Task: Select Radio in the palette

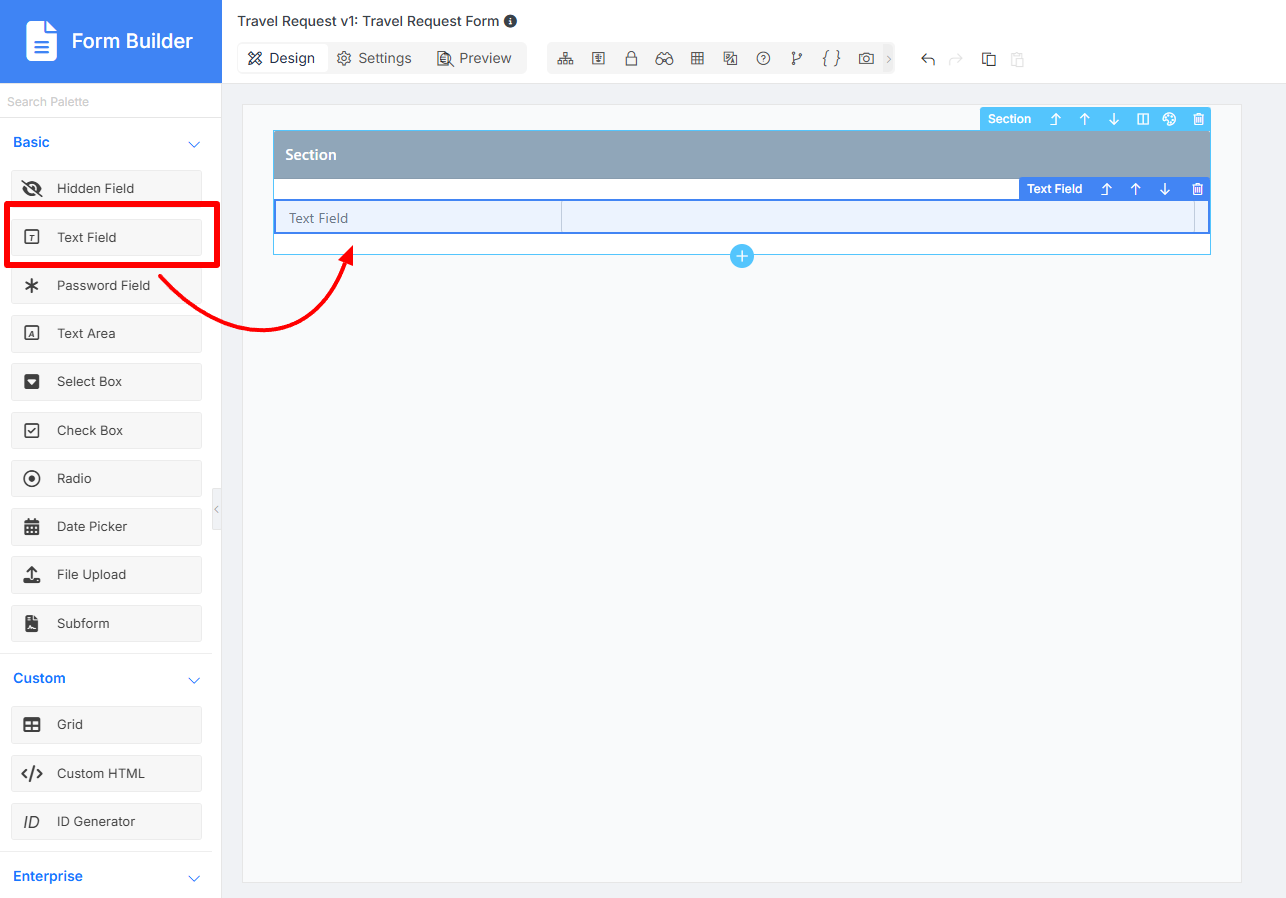Action: point(106,478)
